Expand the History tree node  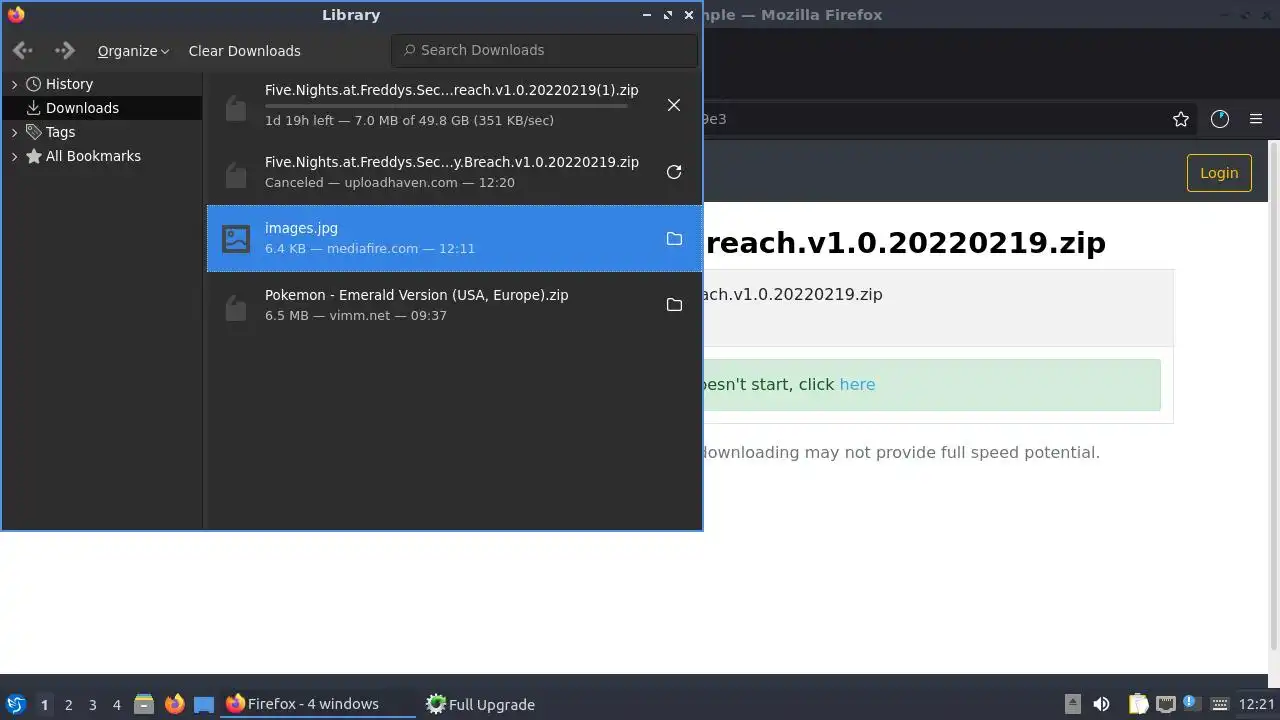click(15, 84)
